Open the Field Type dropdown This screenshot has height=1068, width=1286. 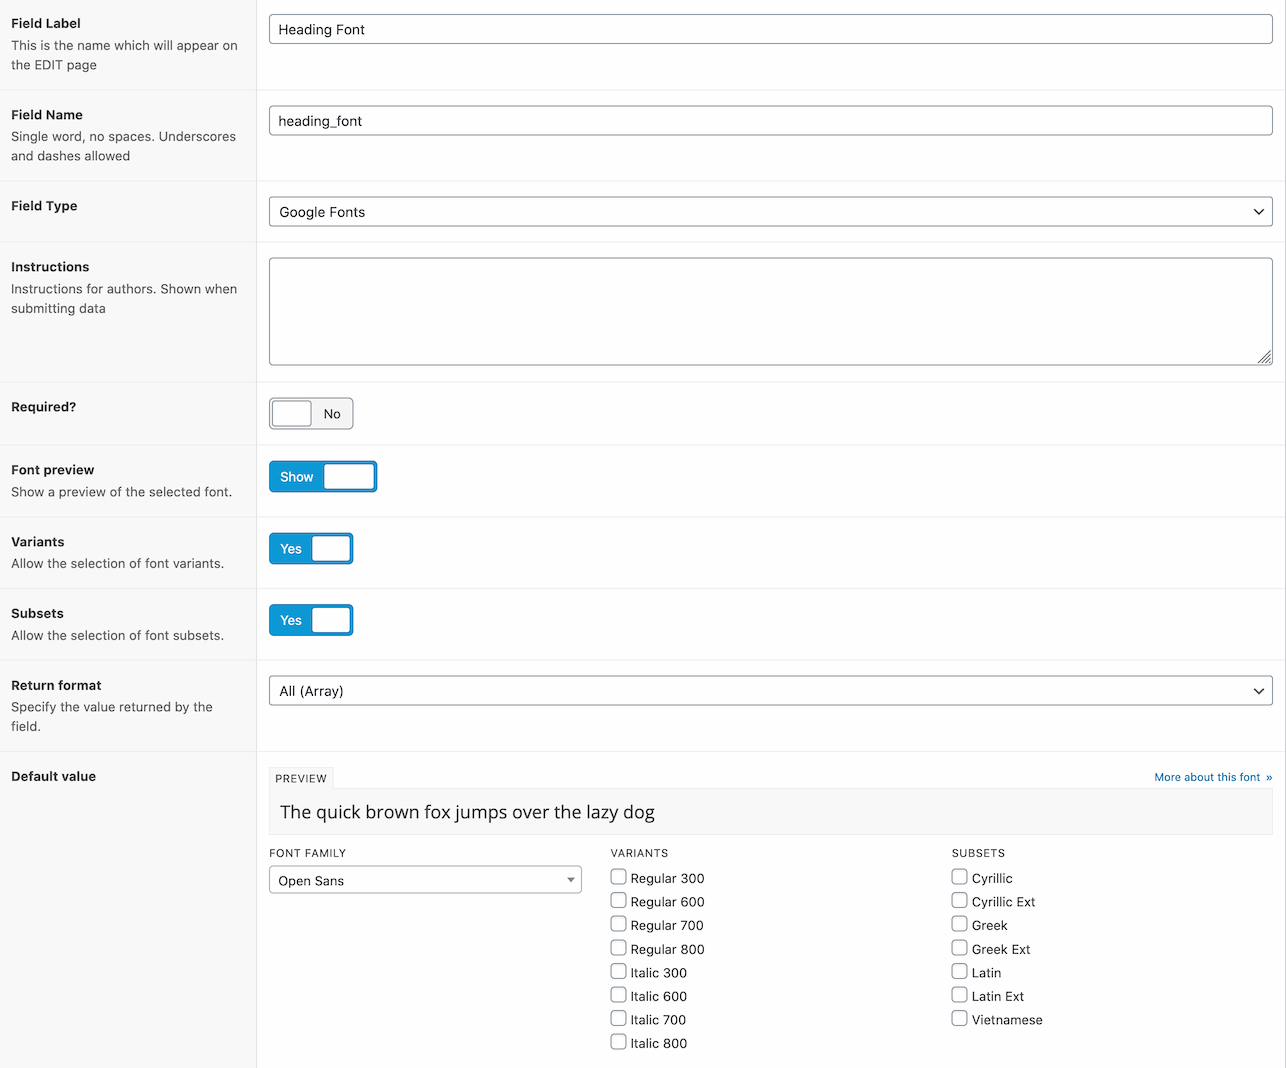[x=770, y=212]
